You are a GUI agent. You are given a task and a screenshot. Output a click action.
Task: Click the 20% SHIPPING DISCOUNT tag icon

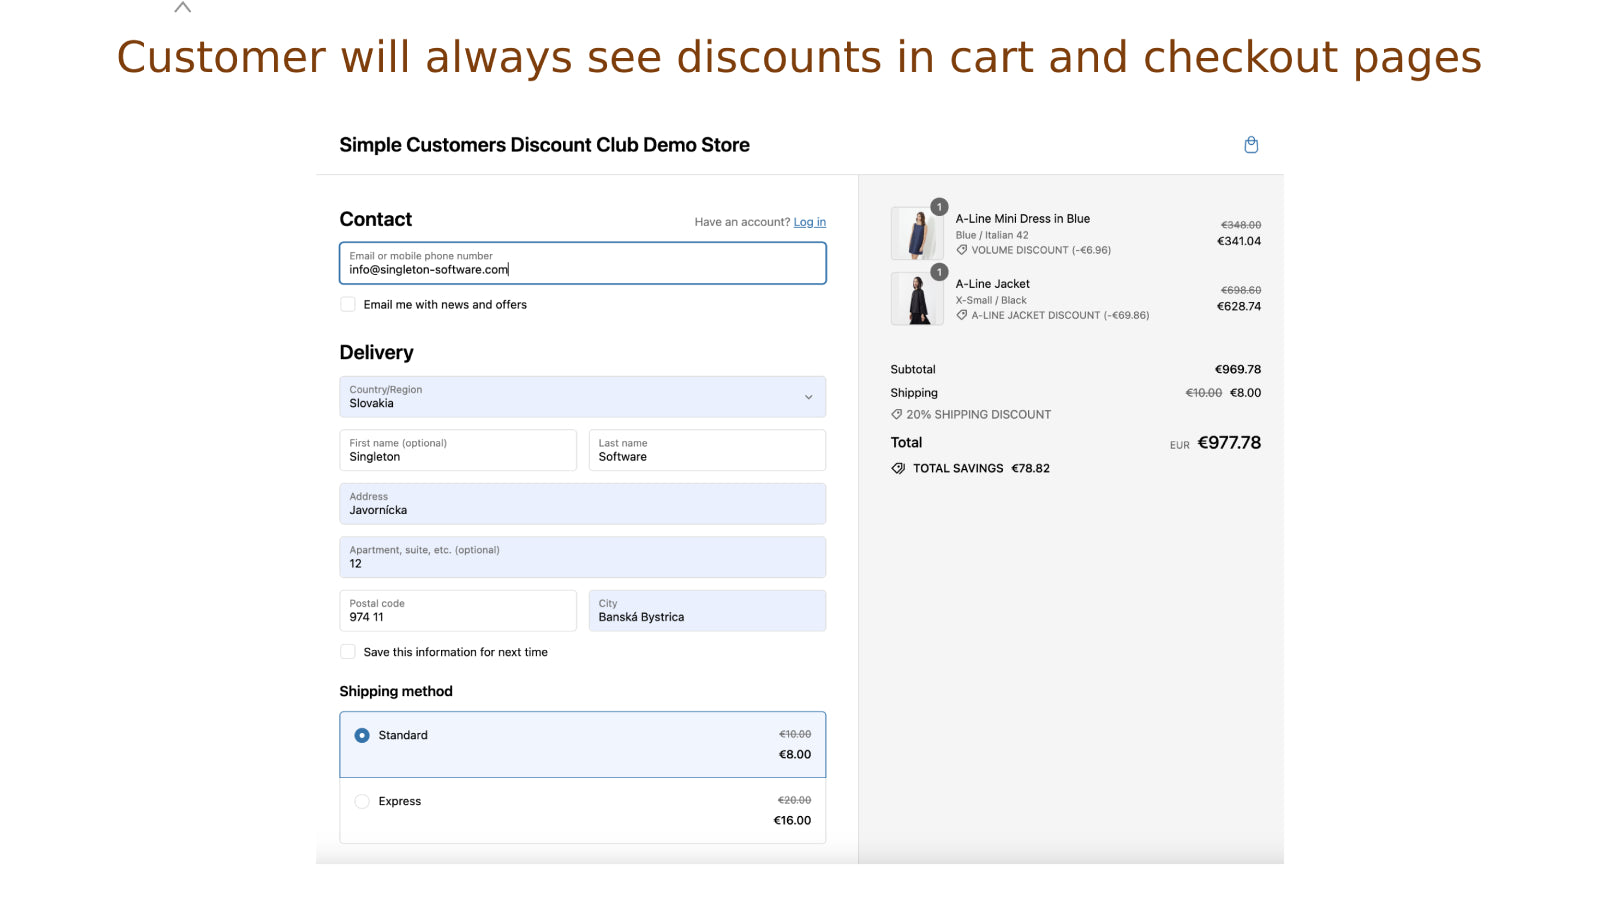(897, 414)
